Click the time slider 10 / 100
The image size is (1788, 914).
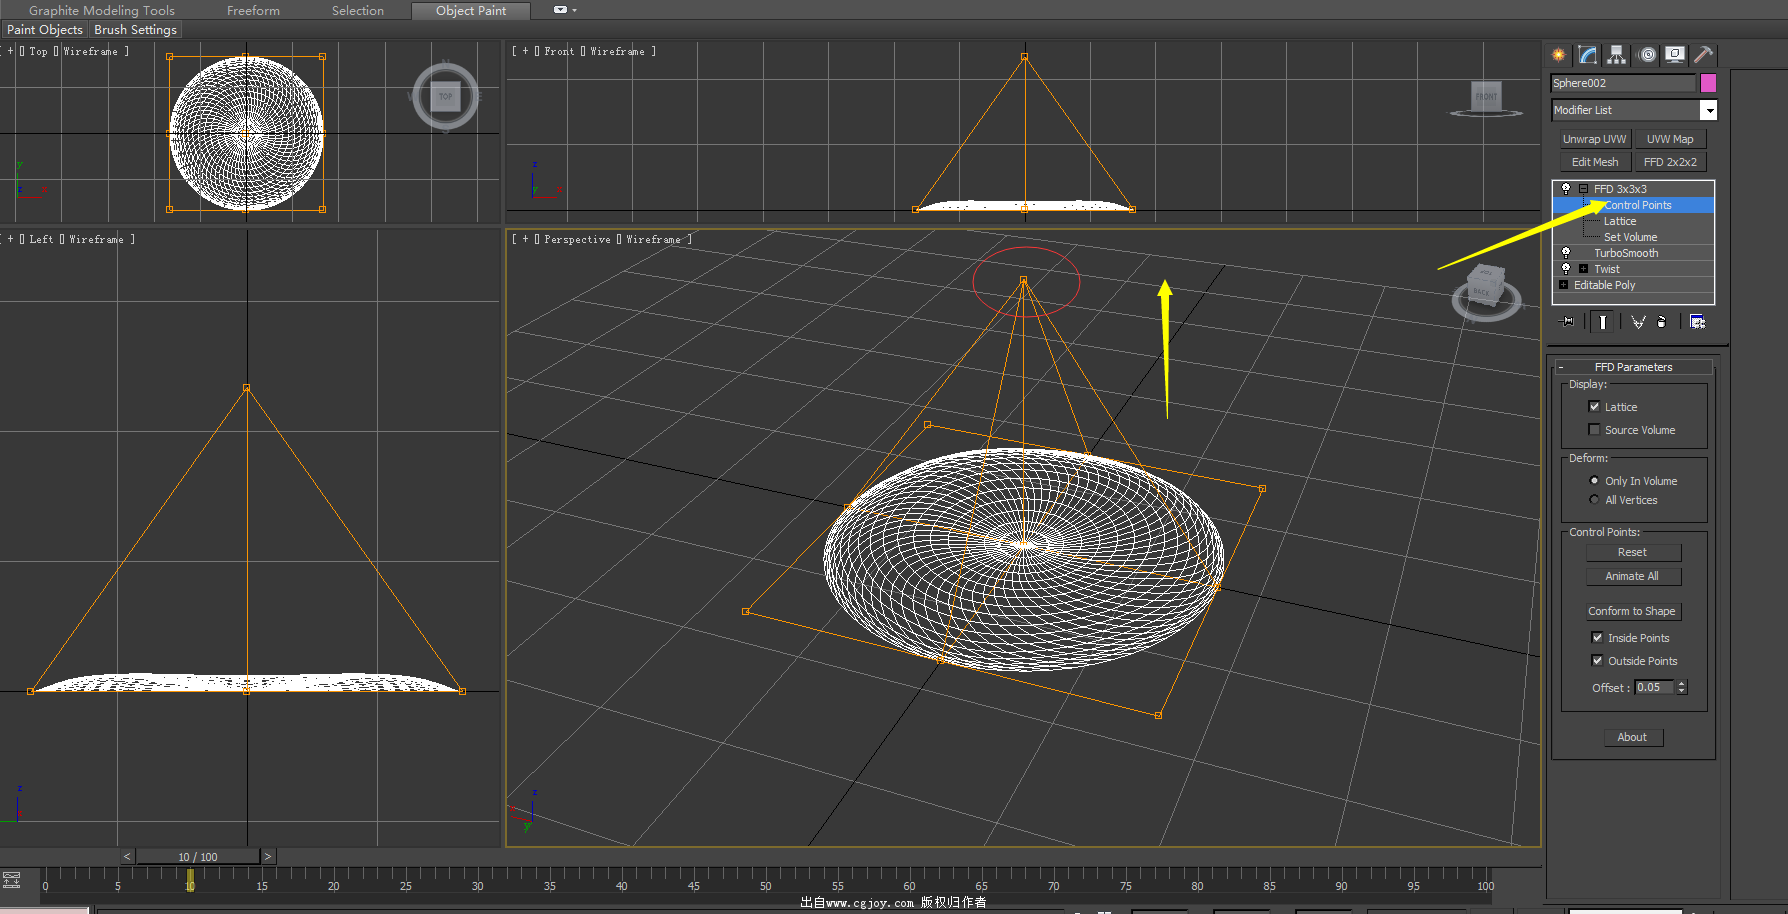click(198, 857)
